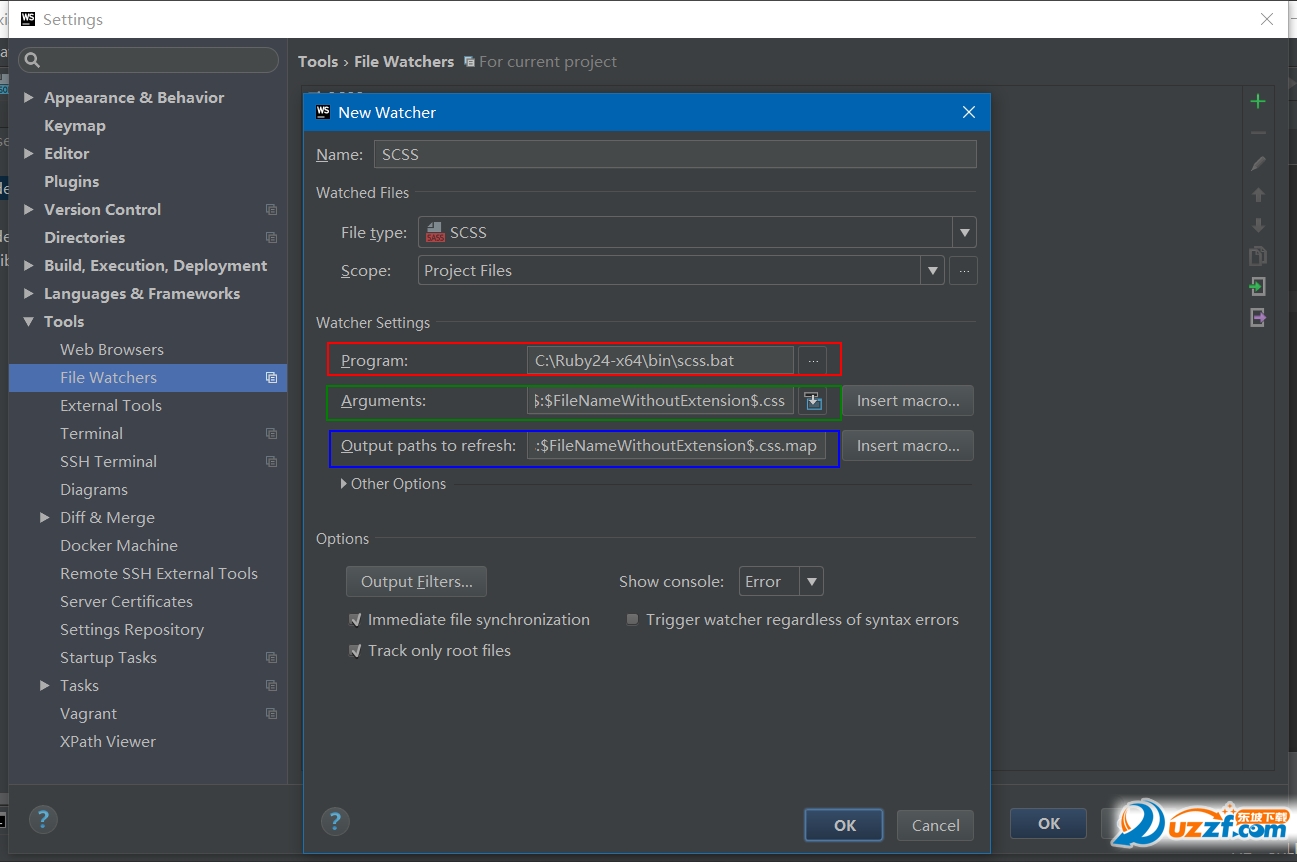Viewport: 1297px width, 862px height.
Task: Toggle Immediate file synchronization checkbox
Action: (x=355, y=620)
